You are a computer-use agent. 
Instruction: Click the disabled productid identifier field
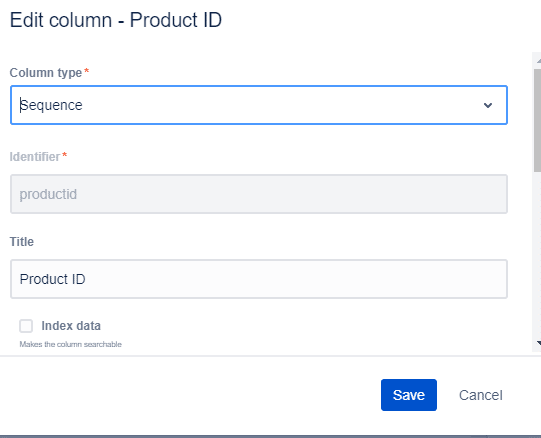coord(259,194)
